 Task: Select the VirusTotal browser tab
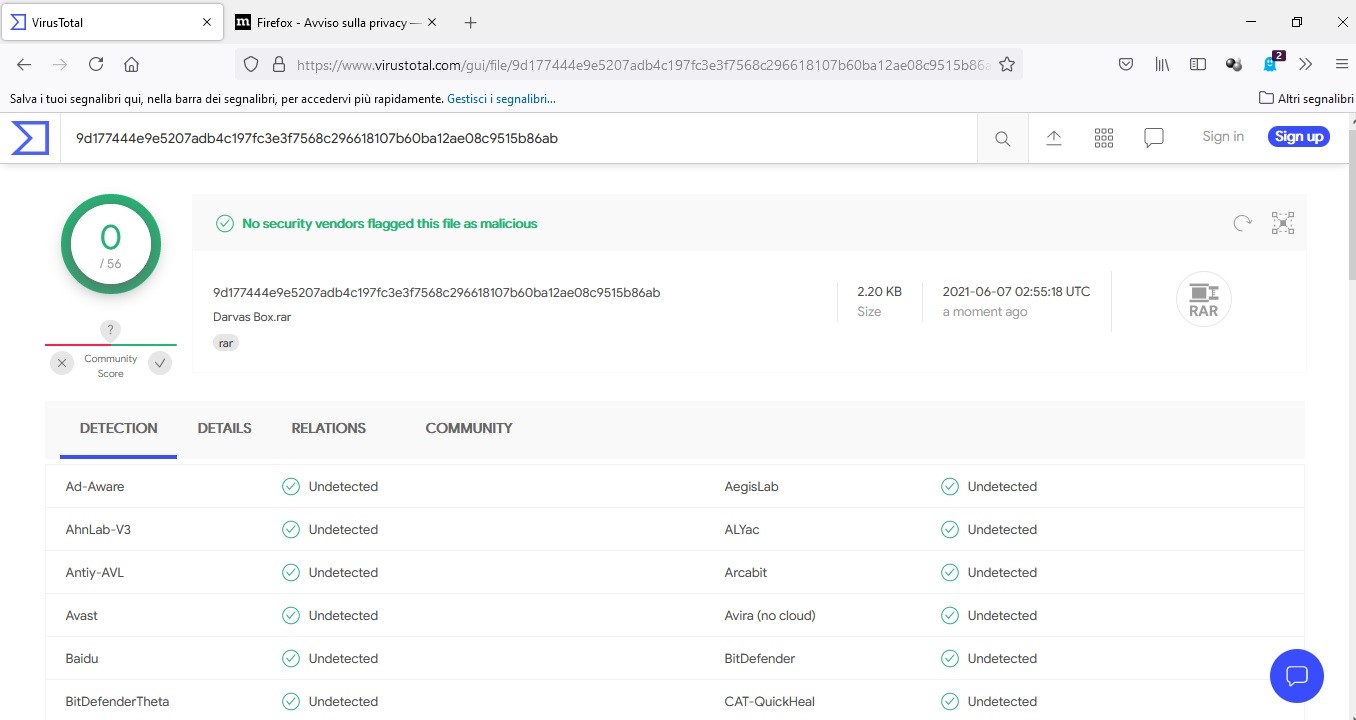(112, 22)
